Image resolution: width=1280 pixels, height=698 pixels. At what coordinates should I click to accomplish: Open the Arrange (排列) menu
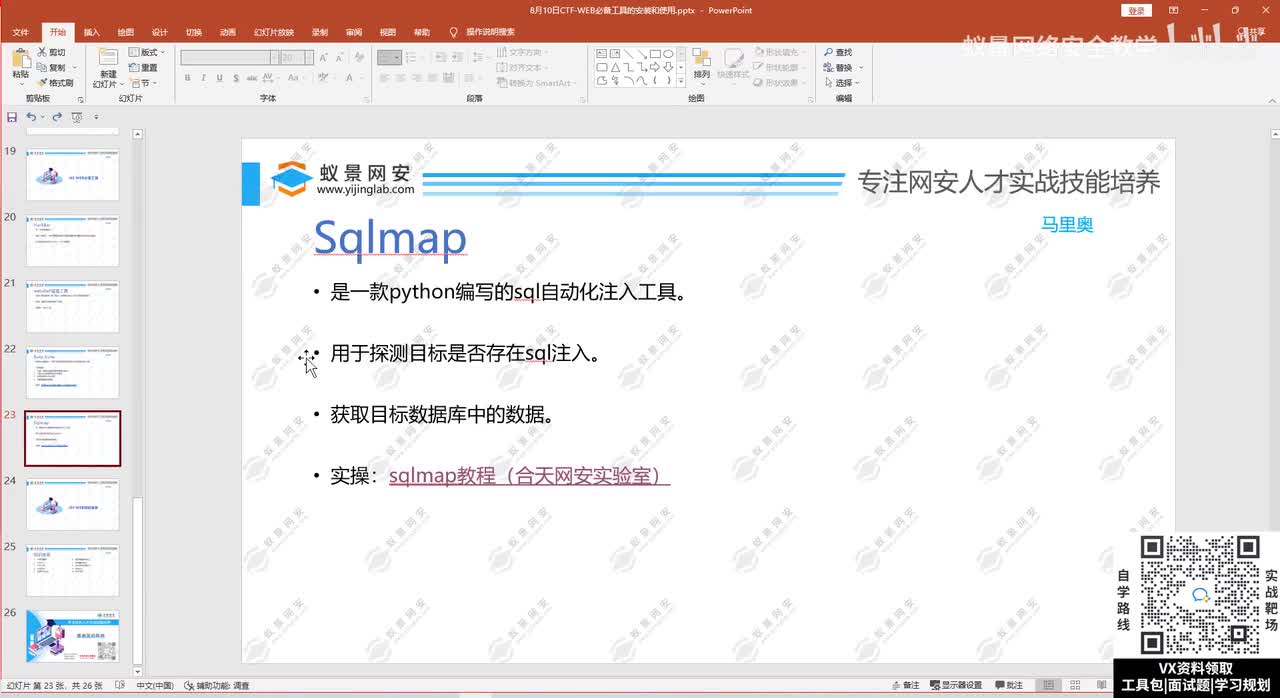701,65
